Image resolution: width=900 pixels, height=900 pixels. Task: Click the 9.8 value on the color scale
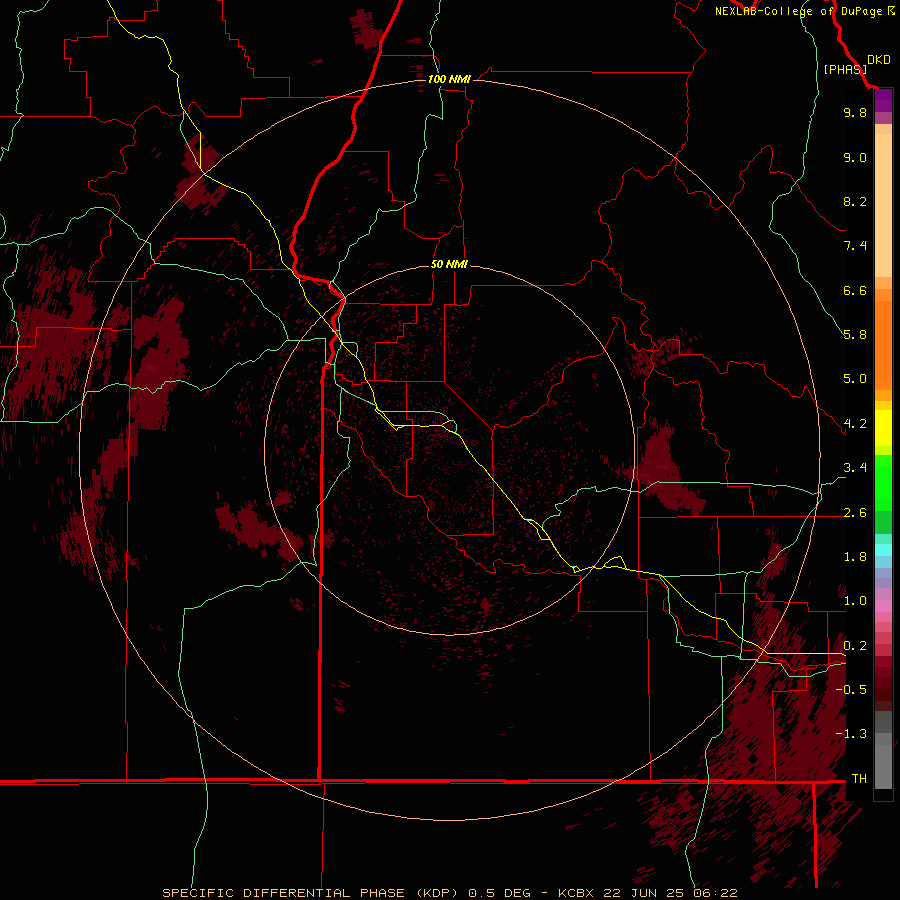[855, 112]
